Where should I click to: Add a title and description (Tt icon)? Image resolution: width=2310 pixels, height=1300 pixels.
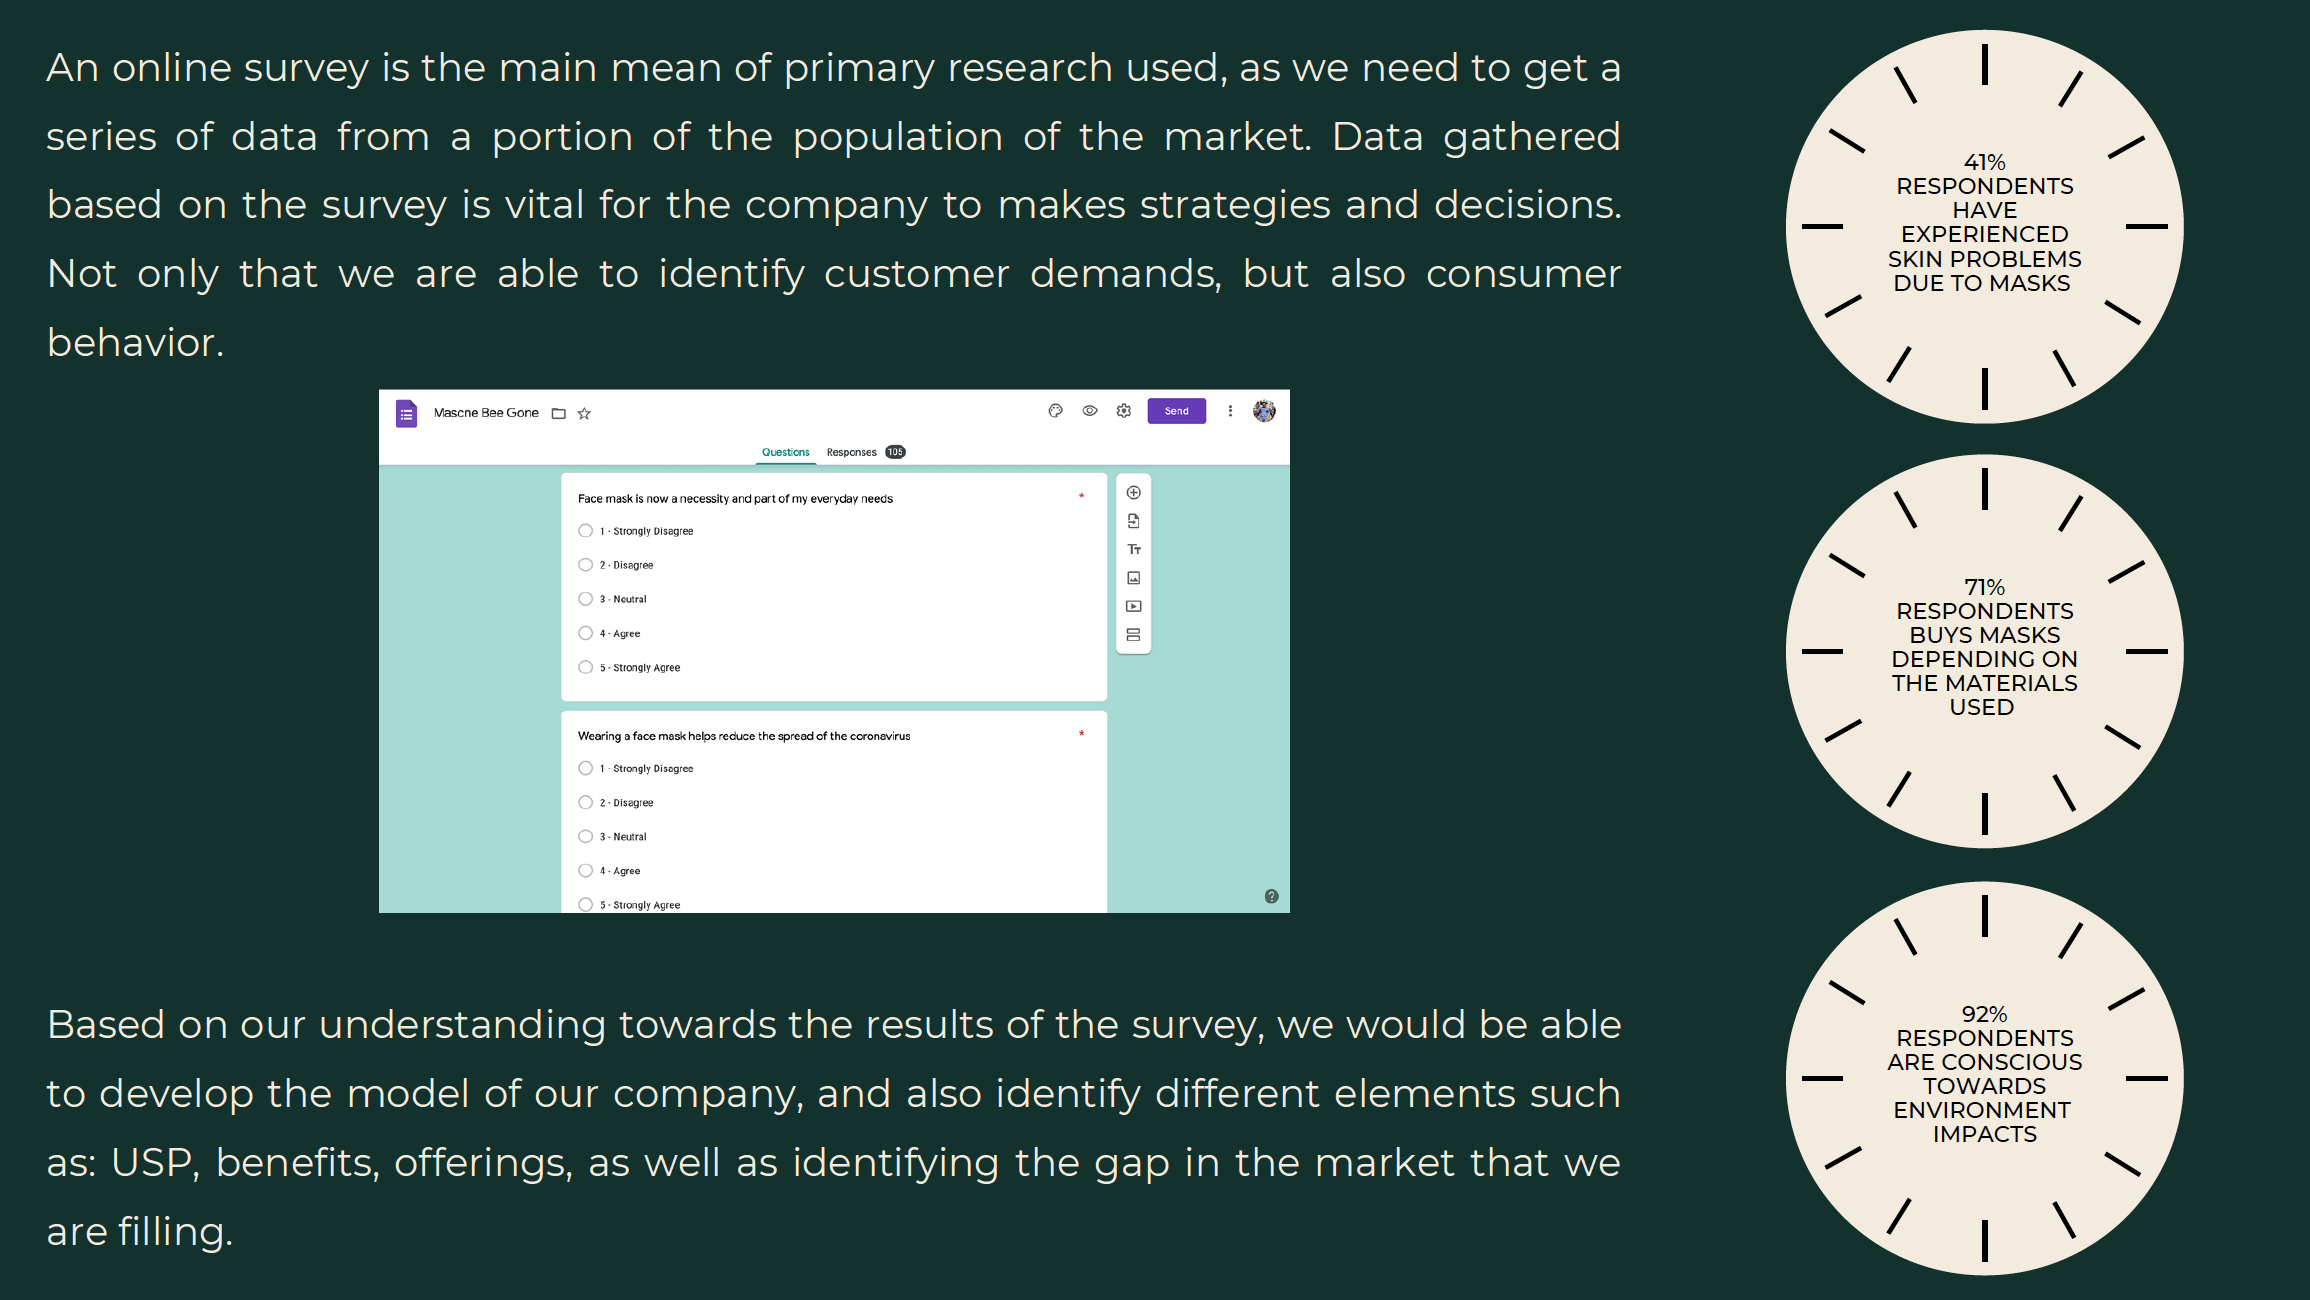[x=1133, y=549]
